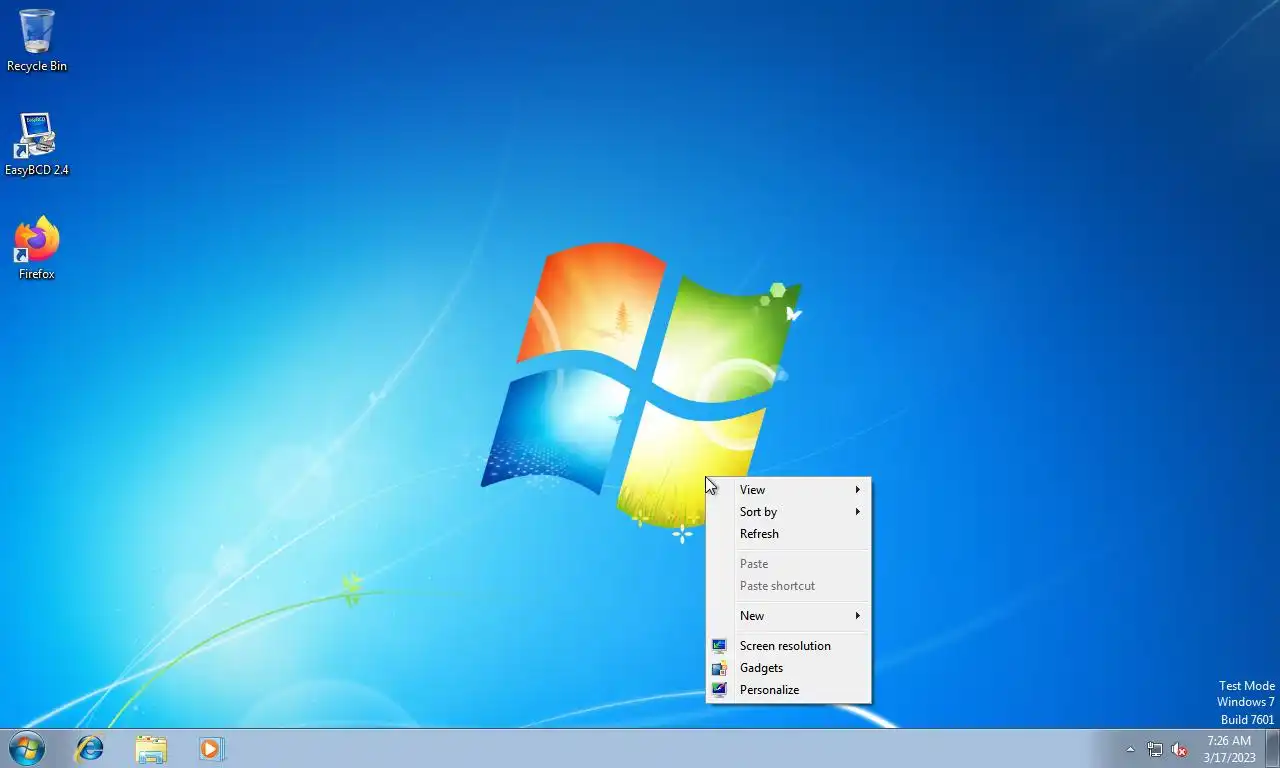Click the Show desktop strip at taskbar end
The width and height of the screenshot is (1280, 768).
1272,748
